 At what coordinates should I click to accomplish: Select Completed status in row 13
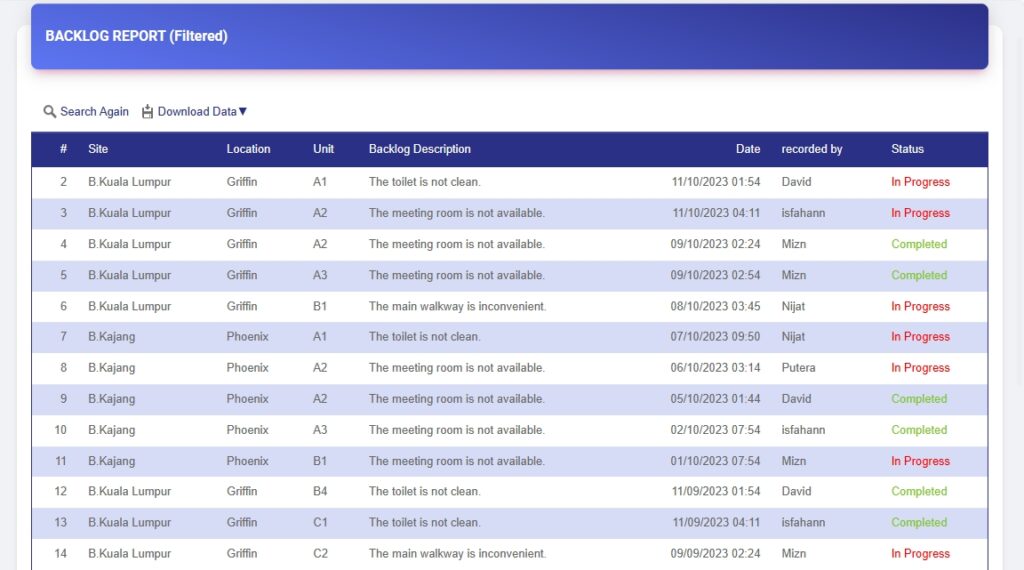tap(919, 522)
